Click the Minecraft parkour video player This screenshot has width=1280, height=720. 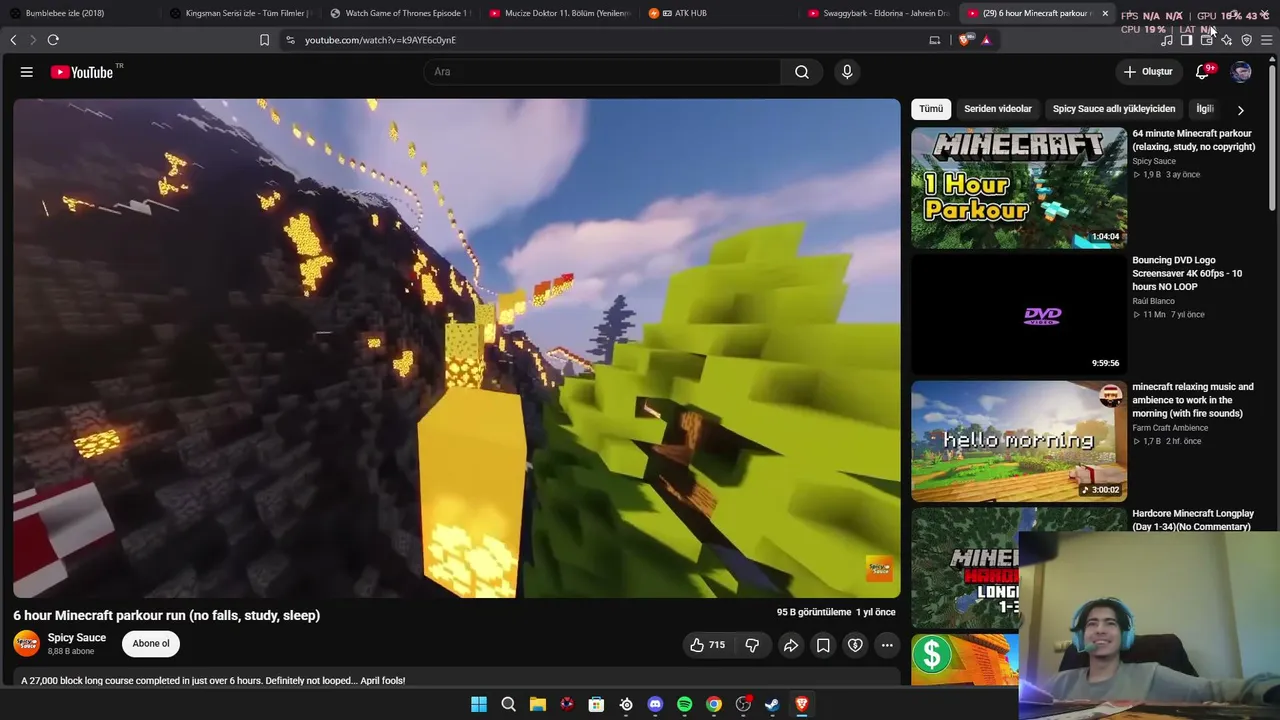[457, 348]
